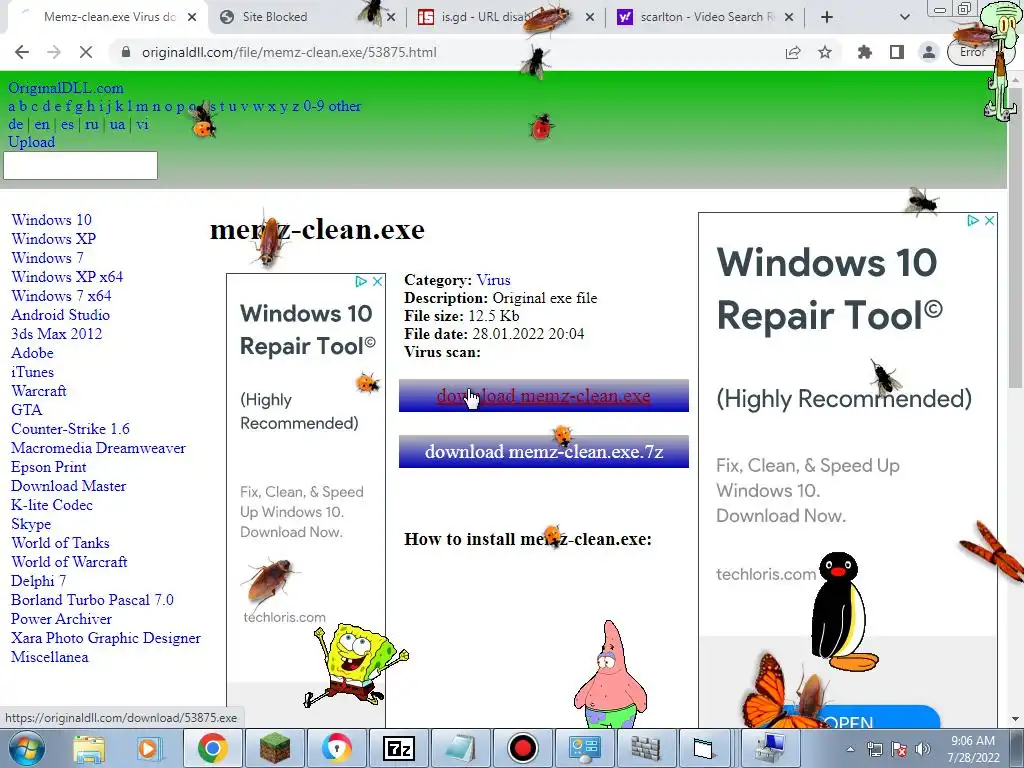This screenshot has height=768, width=1024.
Task: Click the Upload link
Action: coord(31,142)
